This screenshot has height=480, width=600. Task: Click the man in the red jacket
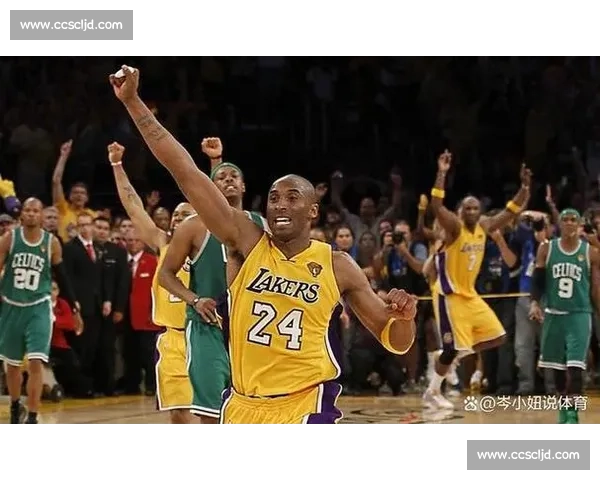click(142, 292)
